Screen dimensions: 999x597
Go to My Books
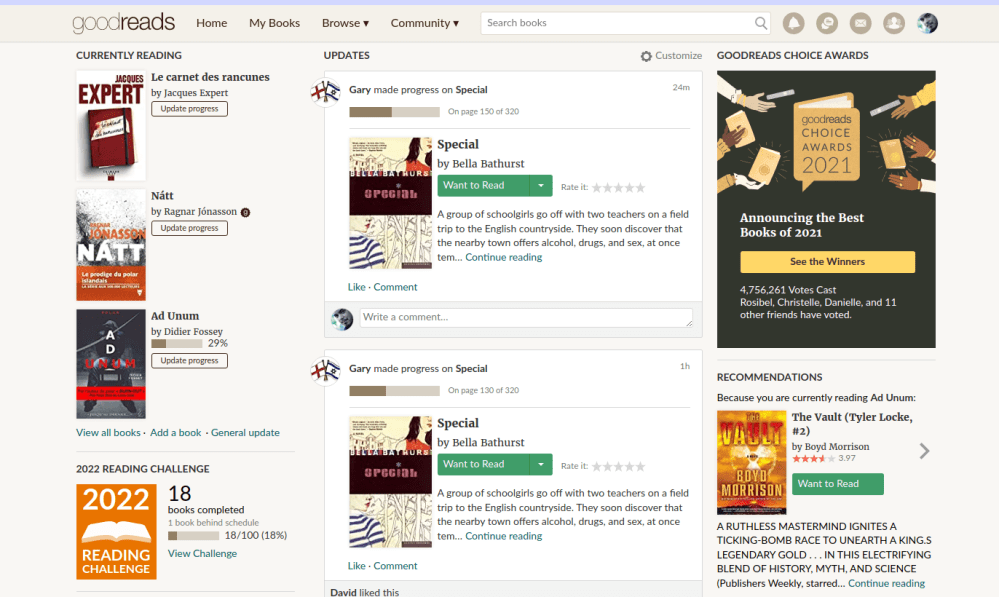point(274,23)
